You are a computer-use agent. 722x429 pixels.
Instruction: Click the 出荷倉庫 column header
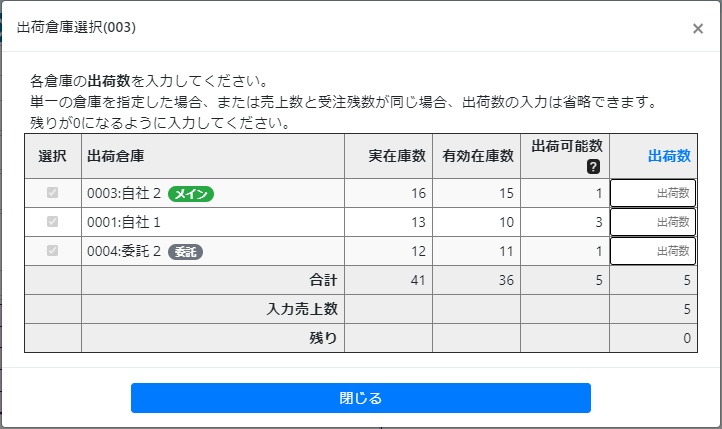pyautogui.click(x=116, y=156)
